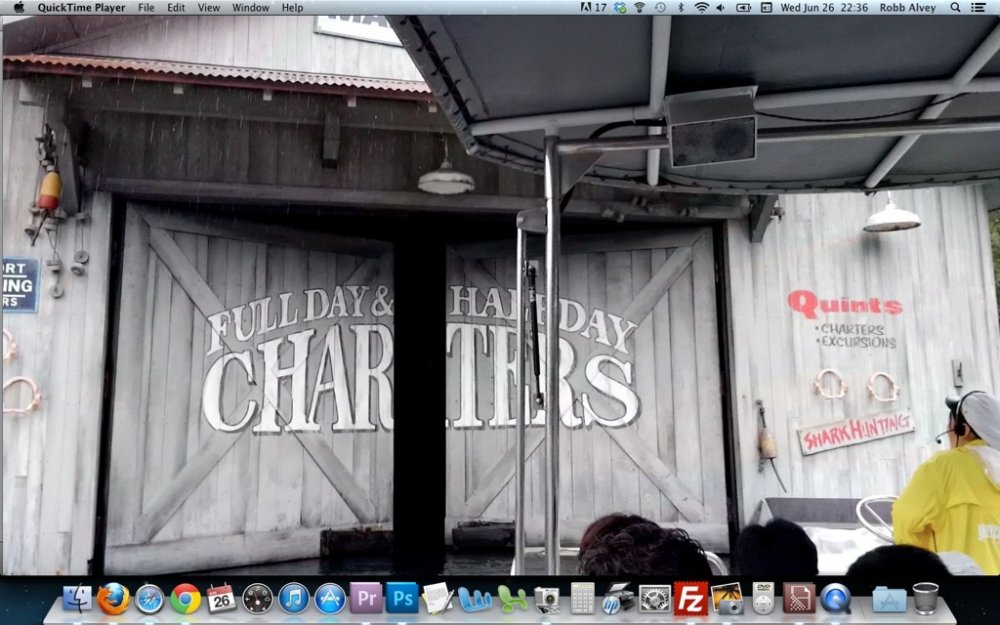This screenshot has width=1000, height=625.
Task: Open Adobe Photoshop from the dock
Action: 402,598
